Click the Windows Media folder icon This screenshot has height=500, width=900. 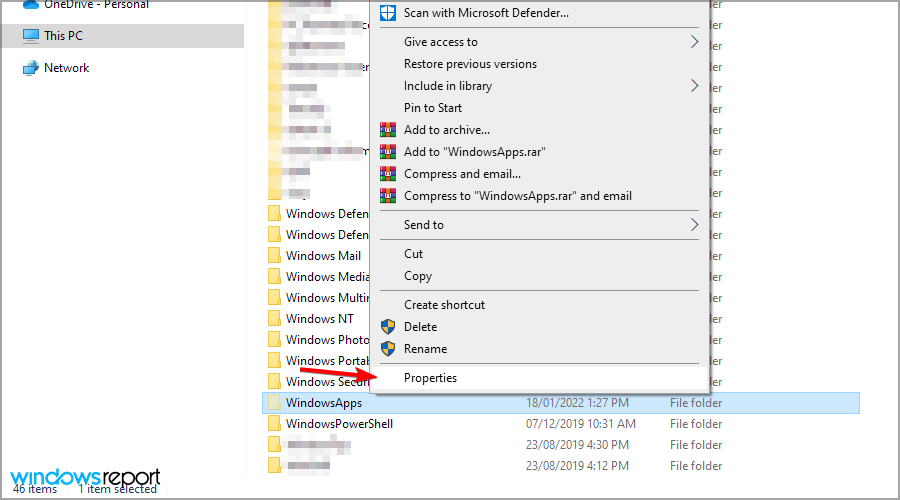point(274,277)
